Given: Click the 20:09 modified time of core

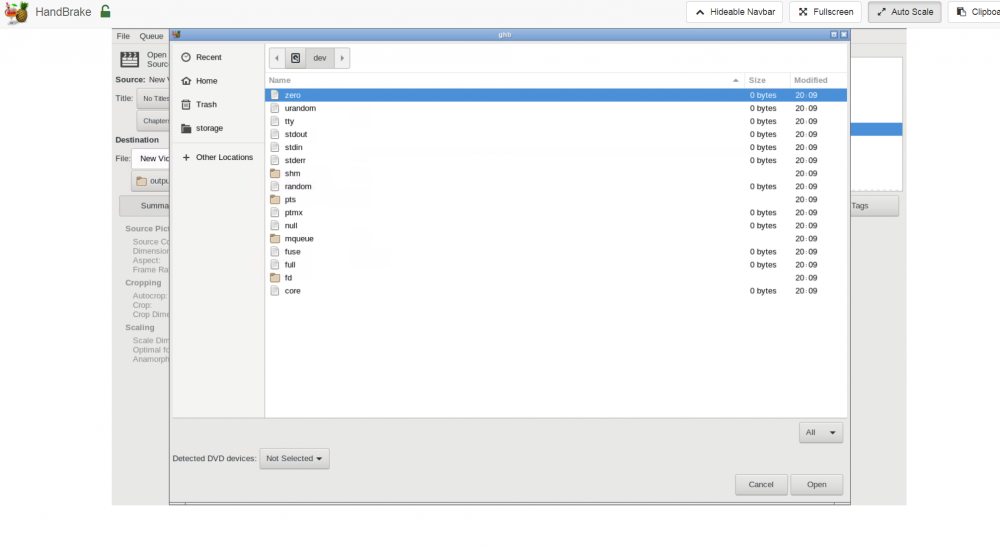Looking at the screenshot, I should [806, 291].
